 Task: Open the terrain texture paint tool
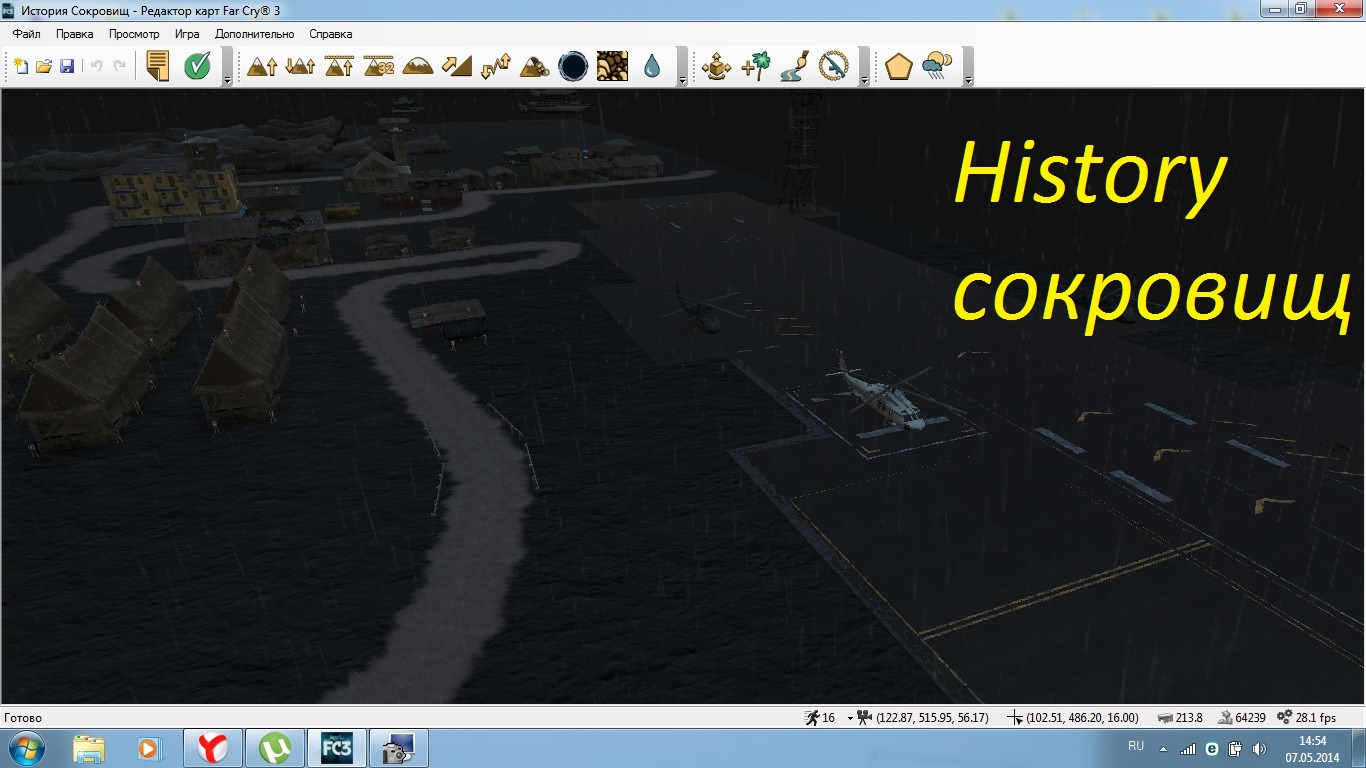pos(613,66)
